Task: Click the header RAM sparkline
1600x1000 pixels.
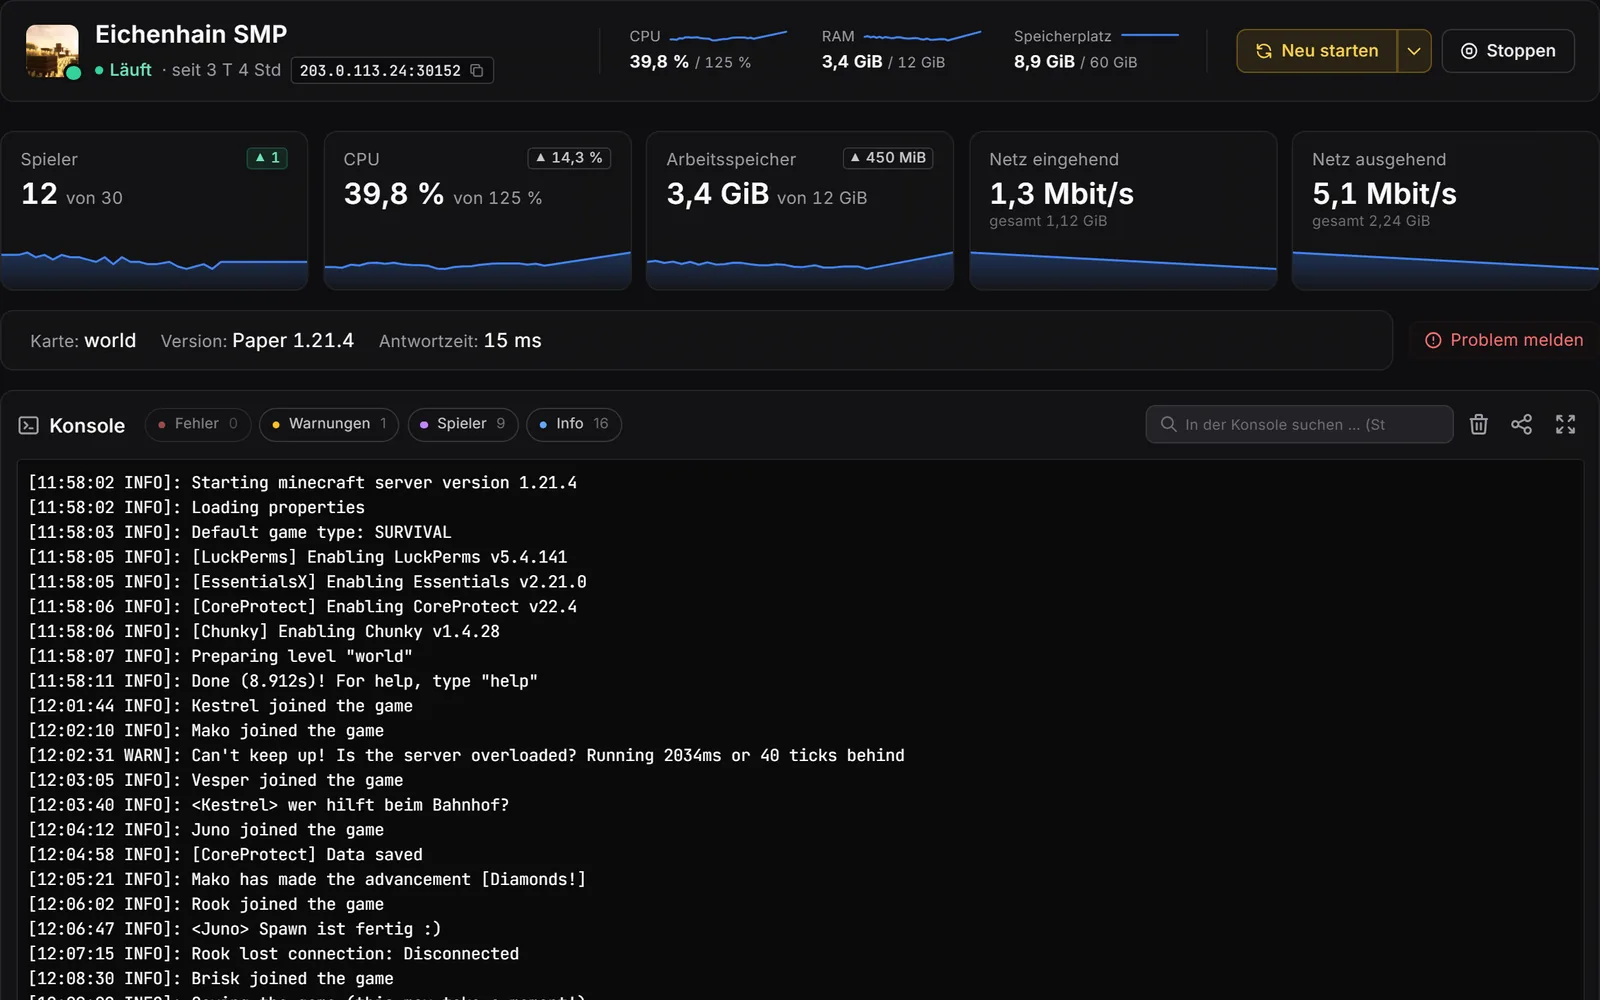Action: tap(922, 36)
